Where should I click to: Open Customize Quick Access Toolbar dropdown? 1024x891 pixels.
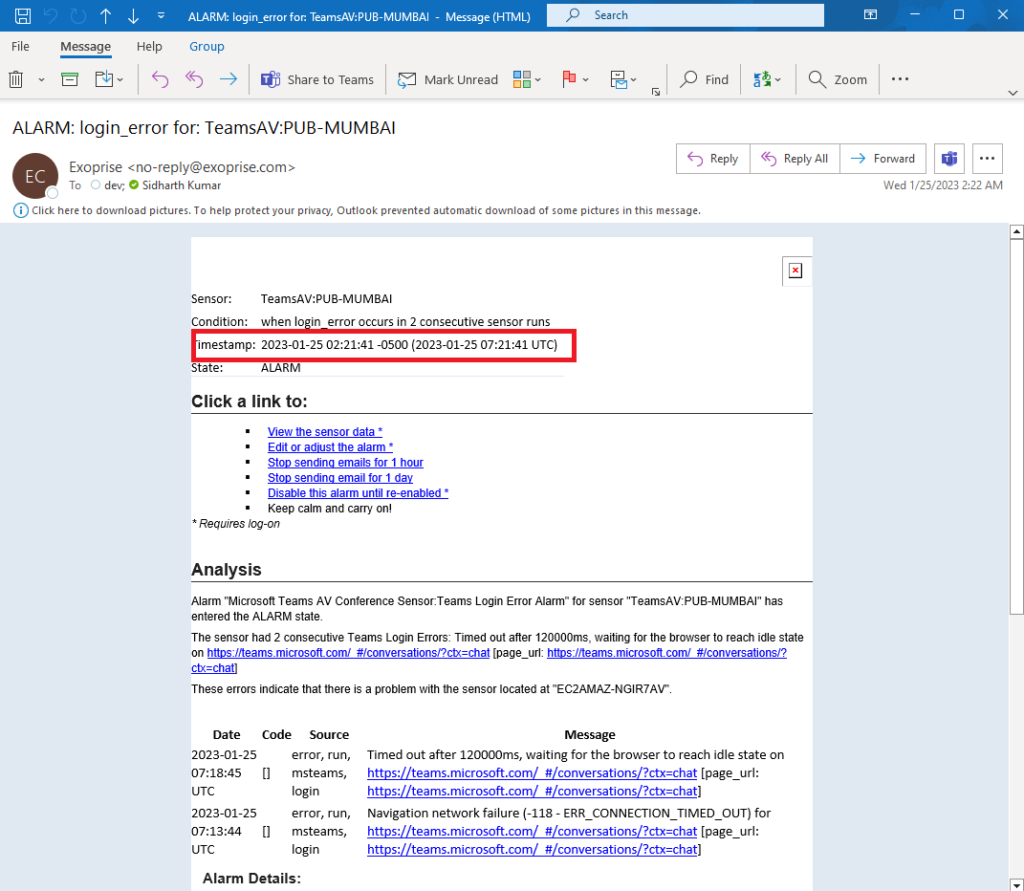tap(161, 16)
